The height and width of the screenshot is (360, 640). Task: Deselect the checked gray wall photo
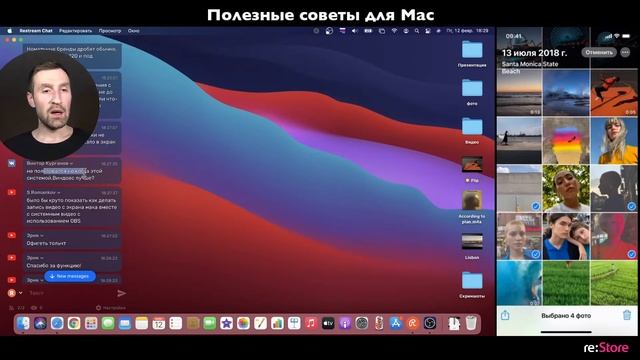coord(519,188)
